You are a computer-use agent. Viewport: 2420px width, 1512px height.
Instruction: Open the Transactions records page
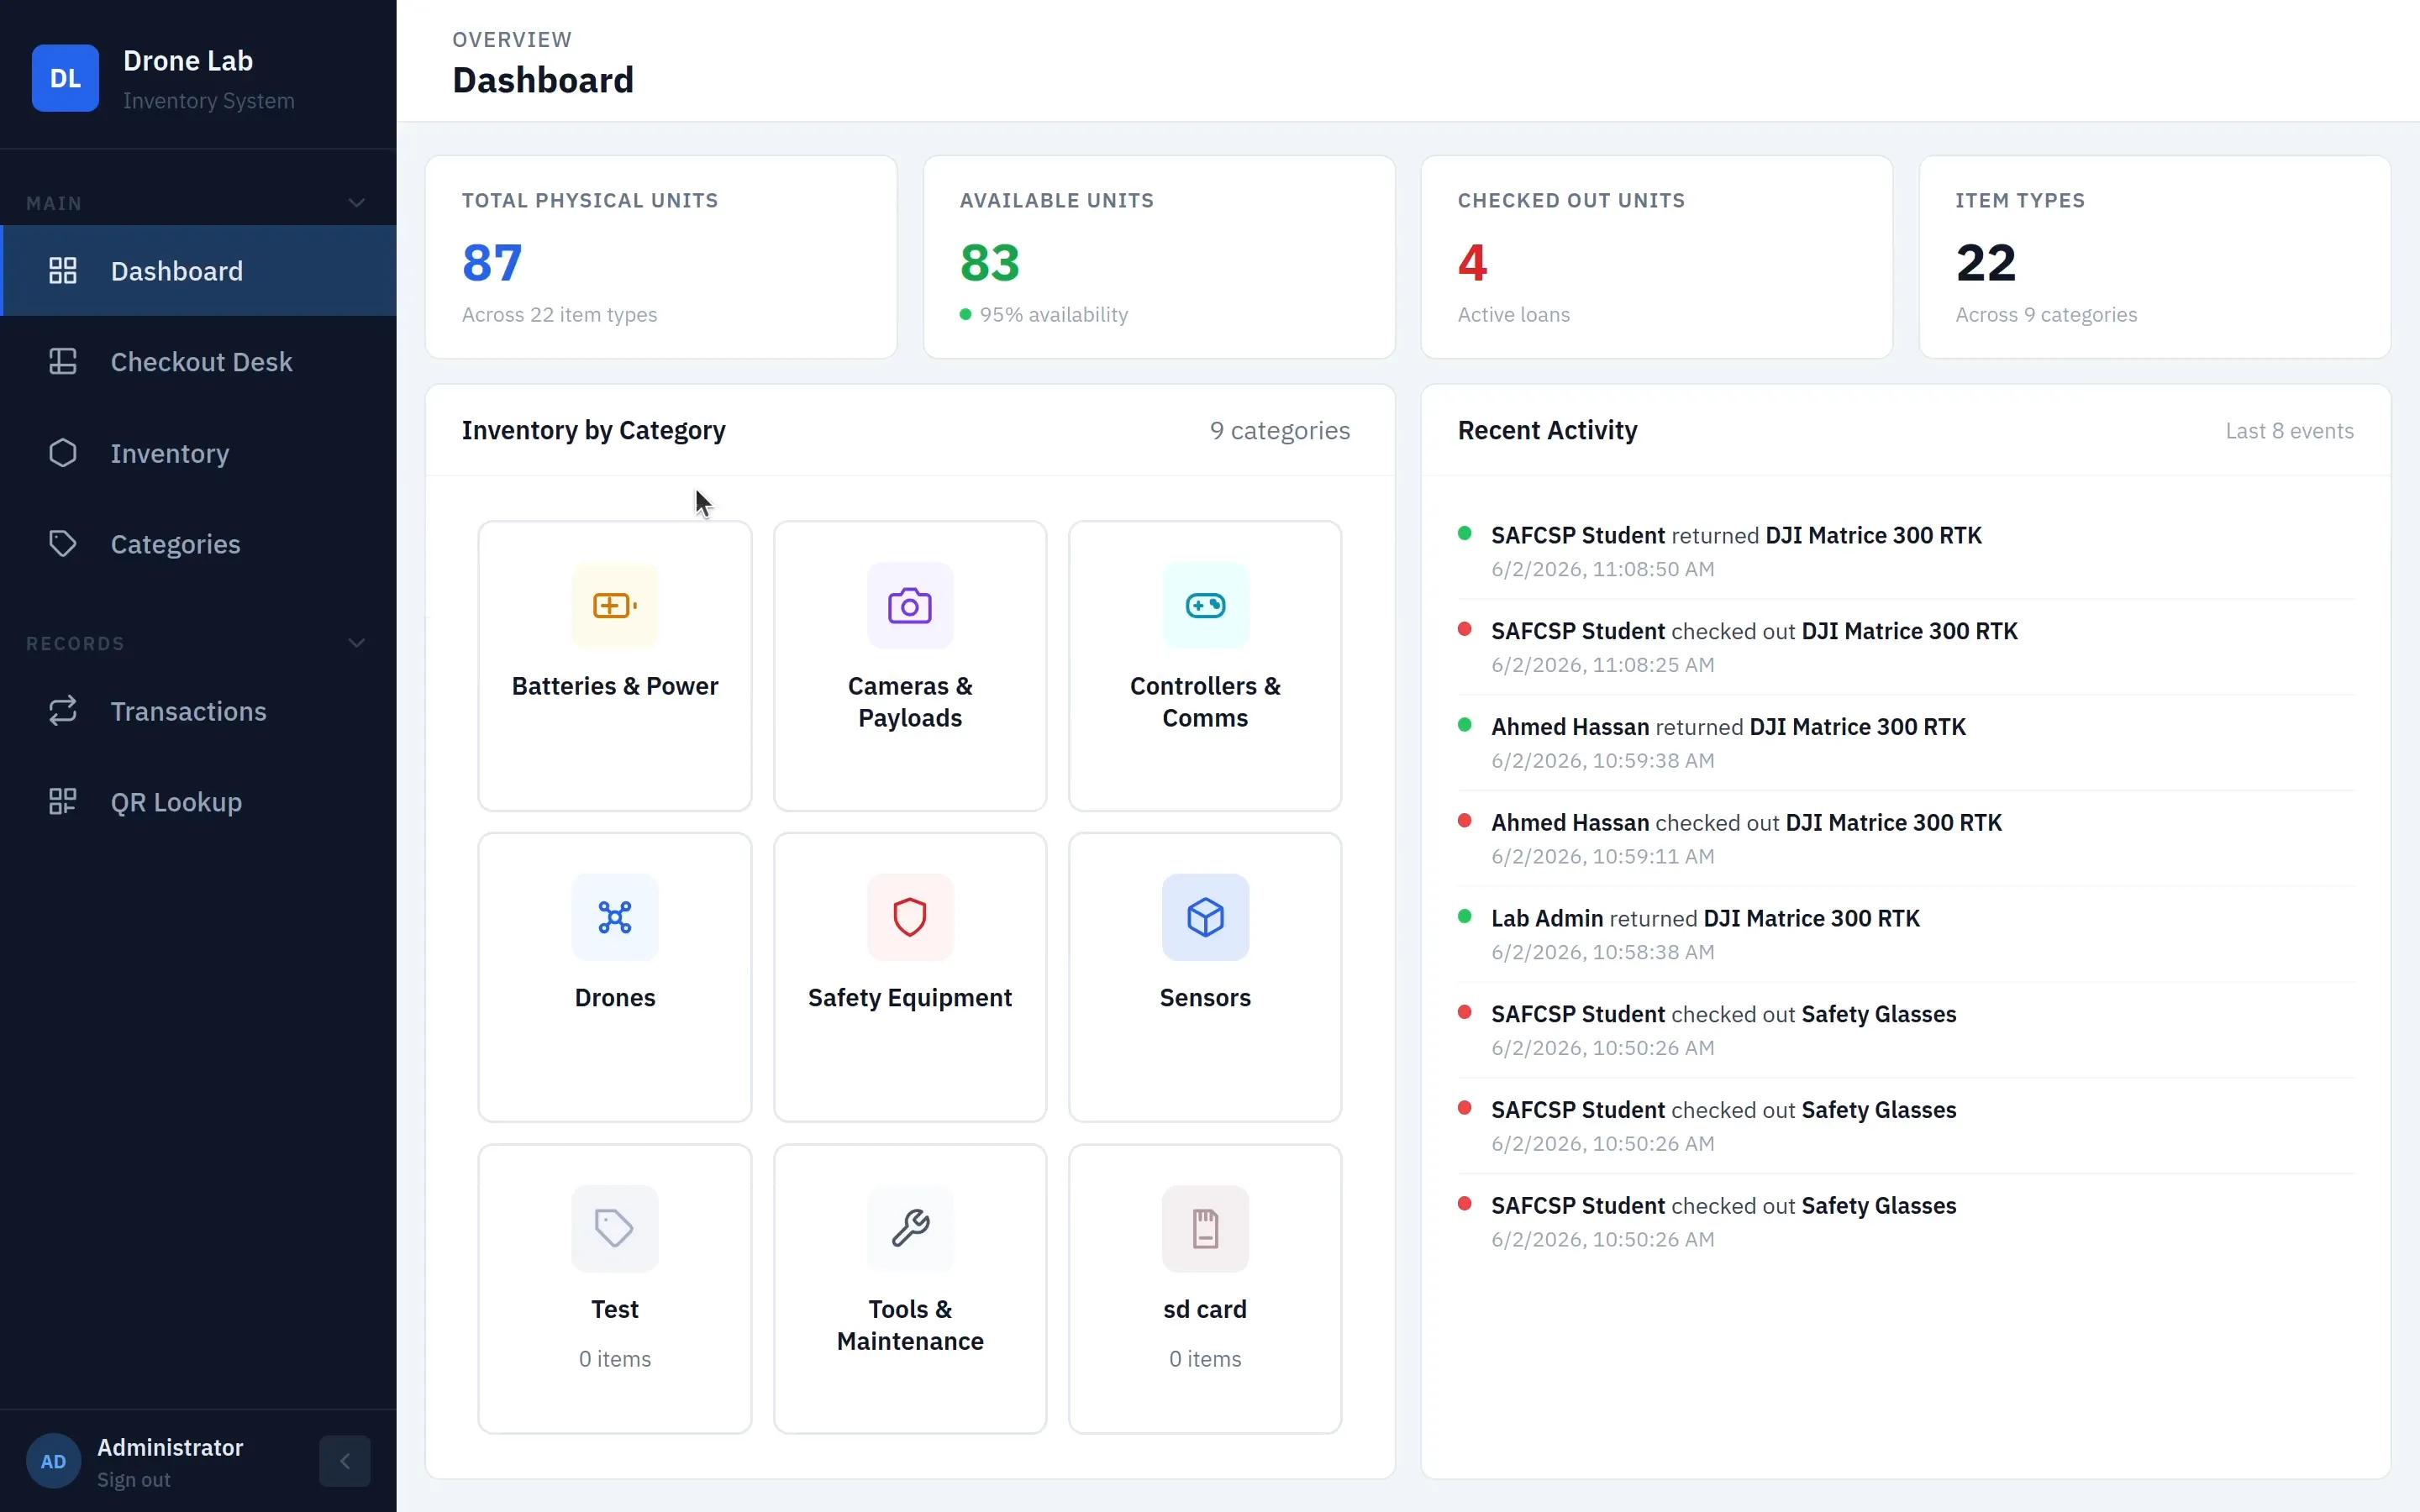coord(198,711)
